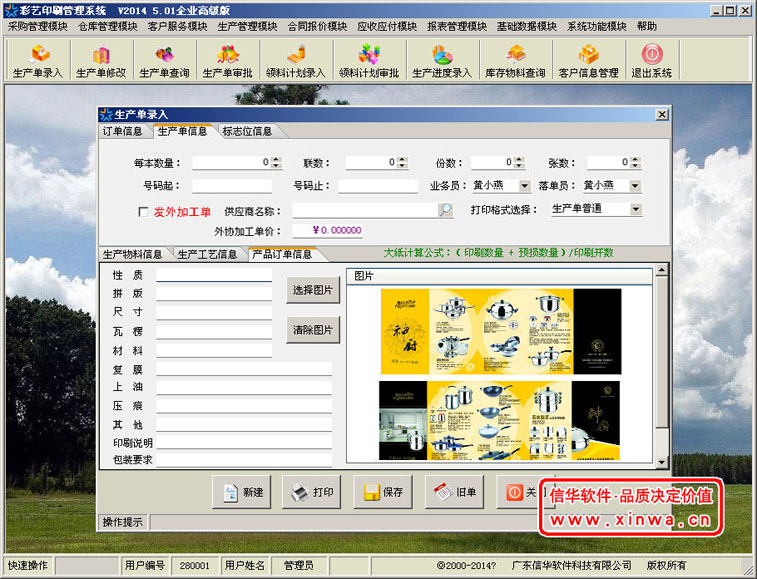Open the 落单员 dropdown list
757x579 pixels.
pyautogui.click(x=635, y=186)
